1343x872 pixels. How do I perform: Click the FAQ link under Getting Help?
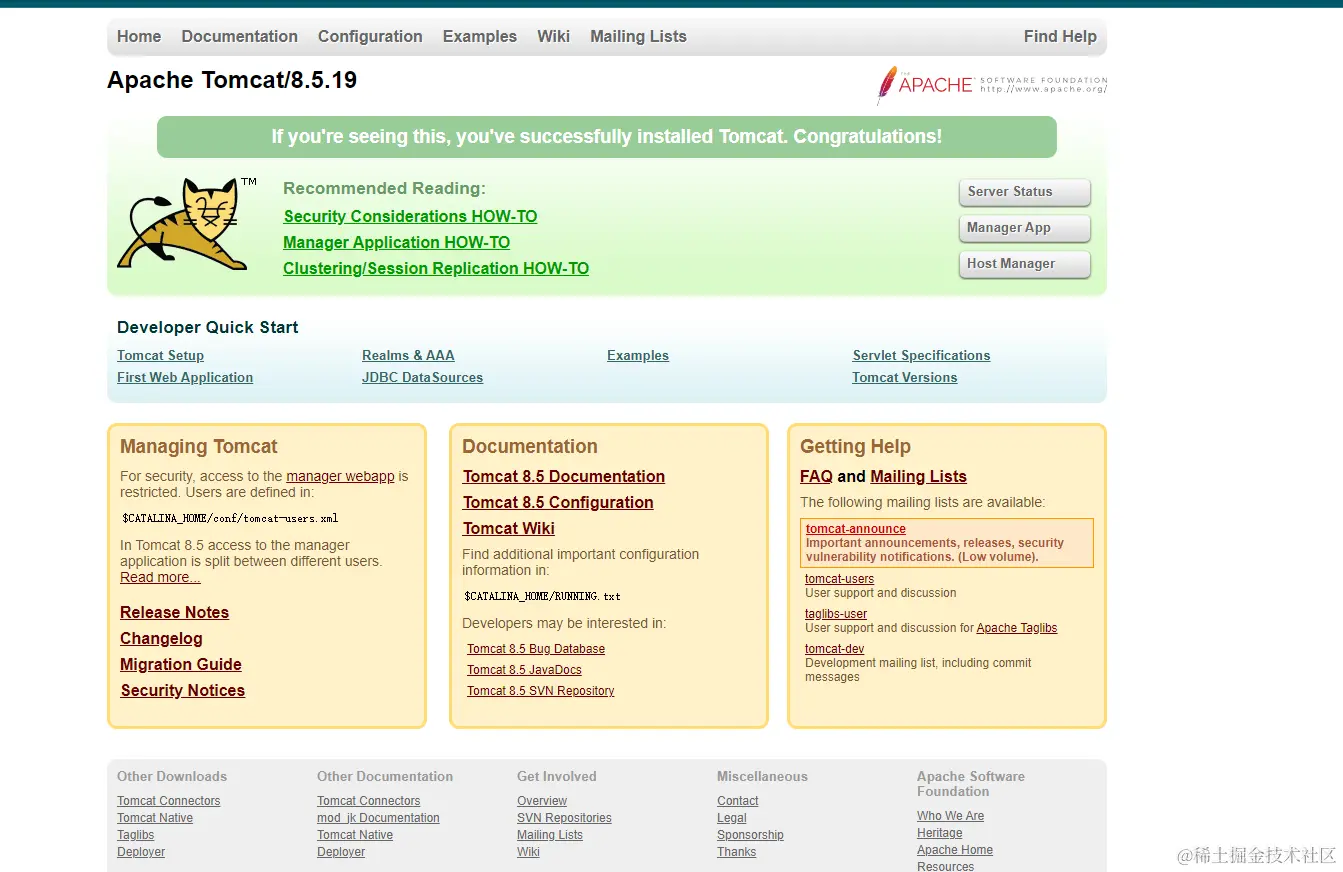[x=816, y=476]
